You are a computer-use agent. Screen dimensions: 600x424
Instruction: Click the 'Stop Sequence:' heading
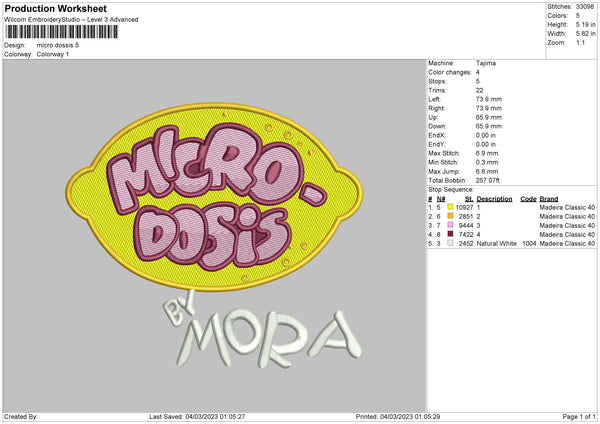point(451,190)
